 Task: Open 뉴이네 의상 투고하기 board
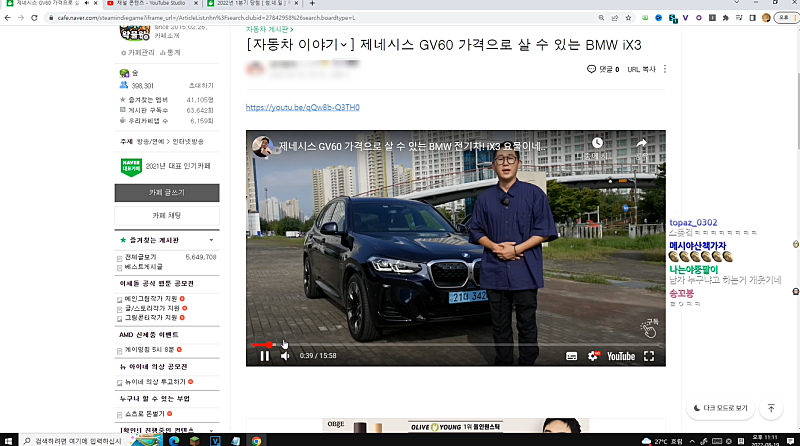[155, 382]
